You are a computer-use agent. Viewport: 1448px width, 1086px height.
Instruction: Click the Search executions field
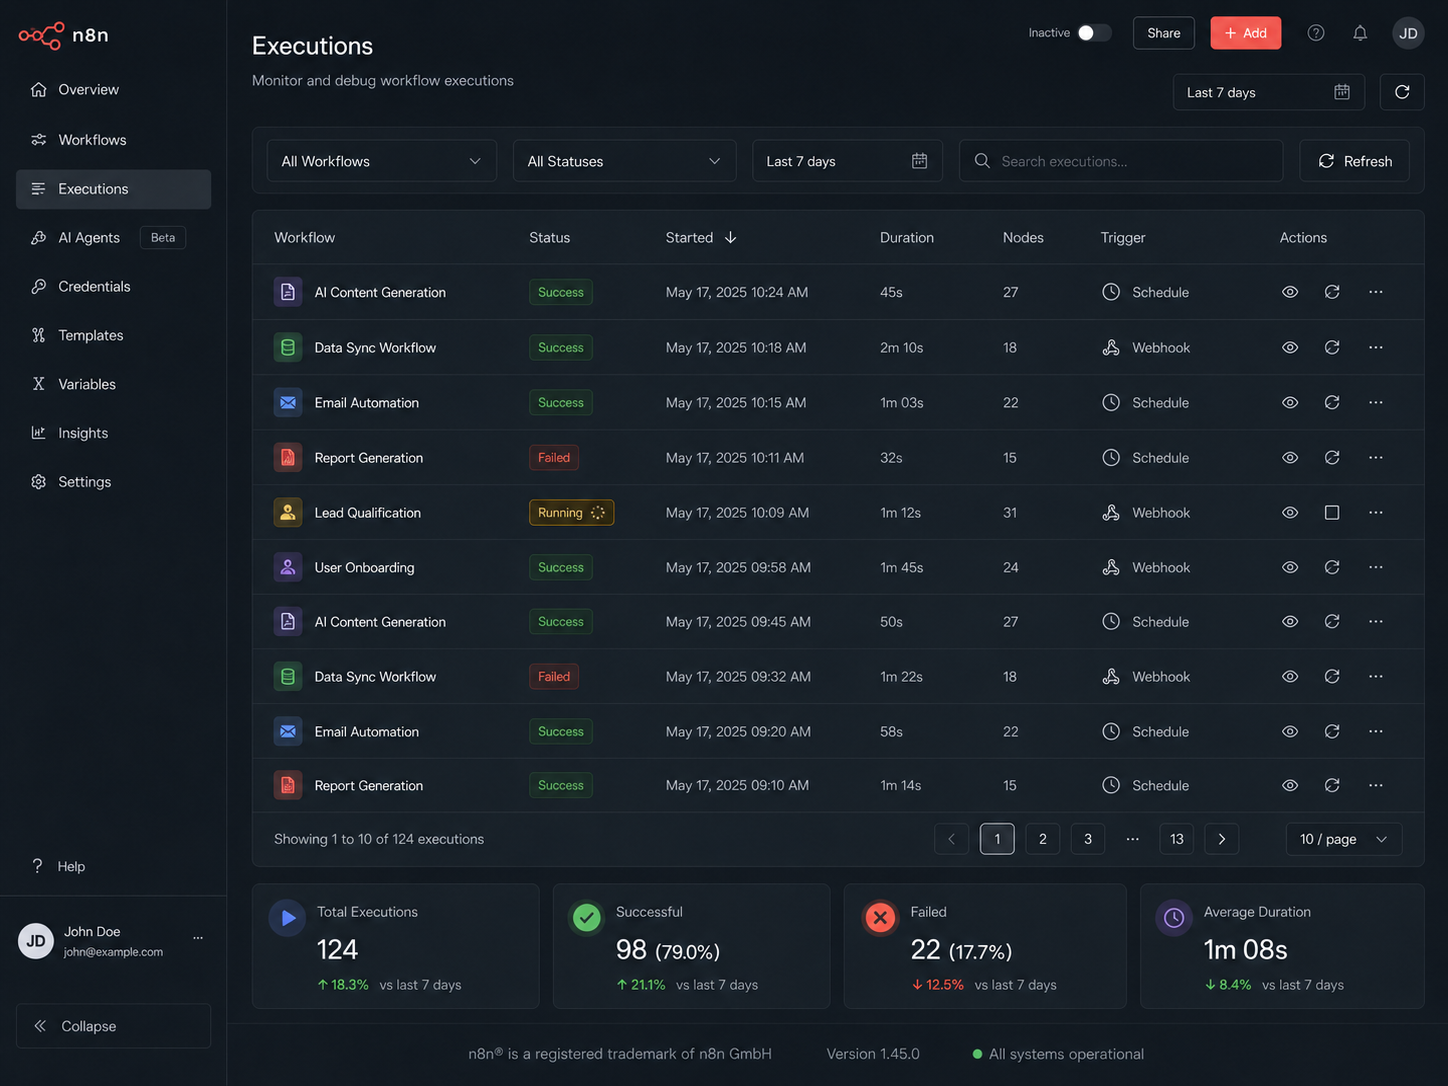pos(1121,161)
